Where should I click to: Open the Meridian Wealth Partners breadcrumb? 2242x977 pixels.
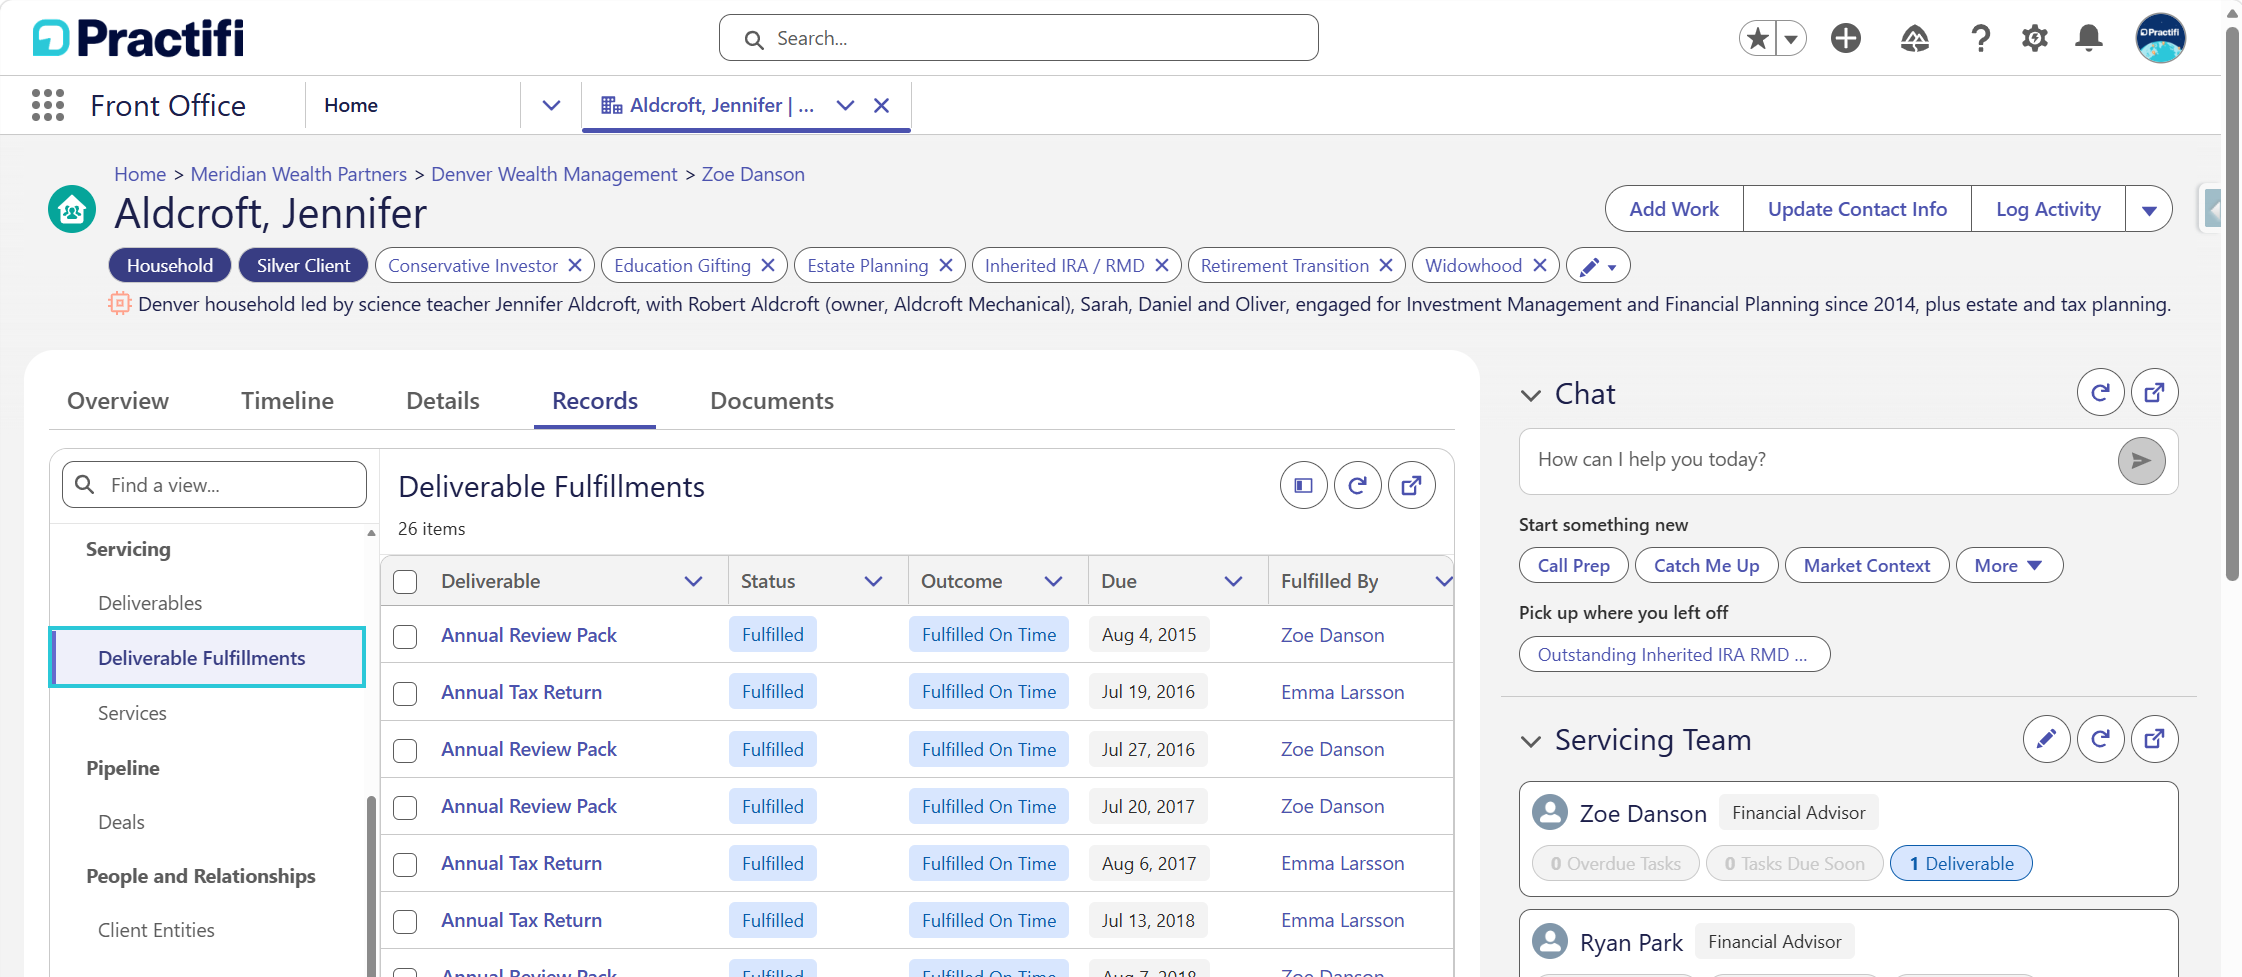tap(299, 174)
